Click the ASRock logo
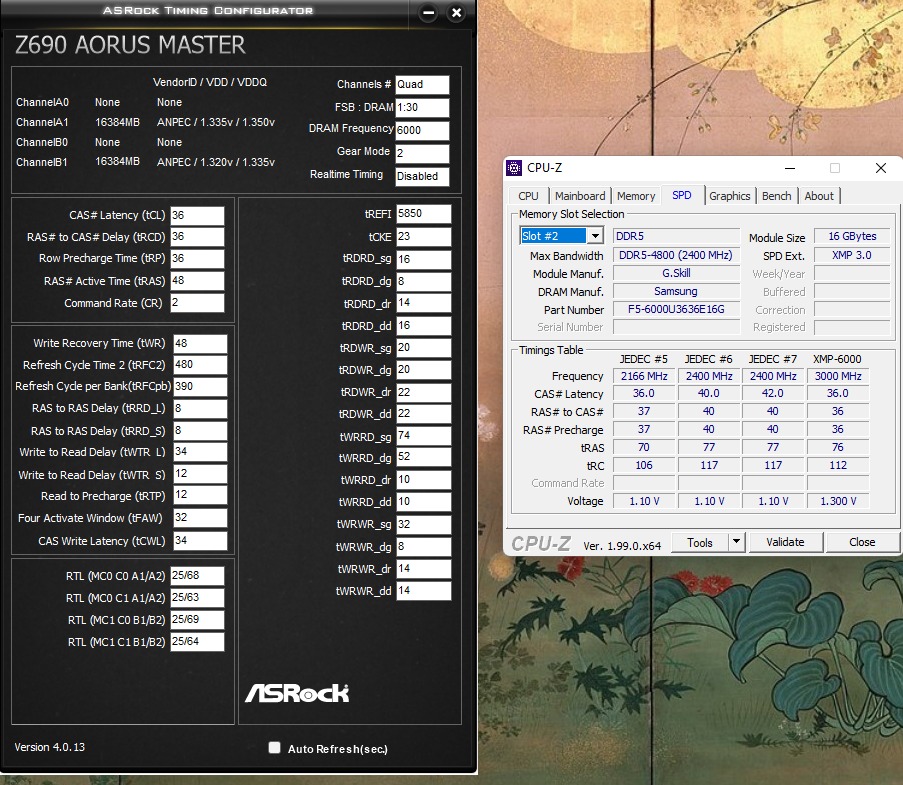 tap(297, 693)
